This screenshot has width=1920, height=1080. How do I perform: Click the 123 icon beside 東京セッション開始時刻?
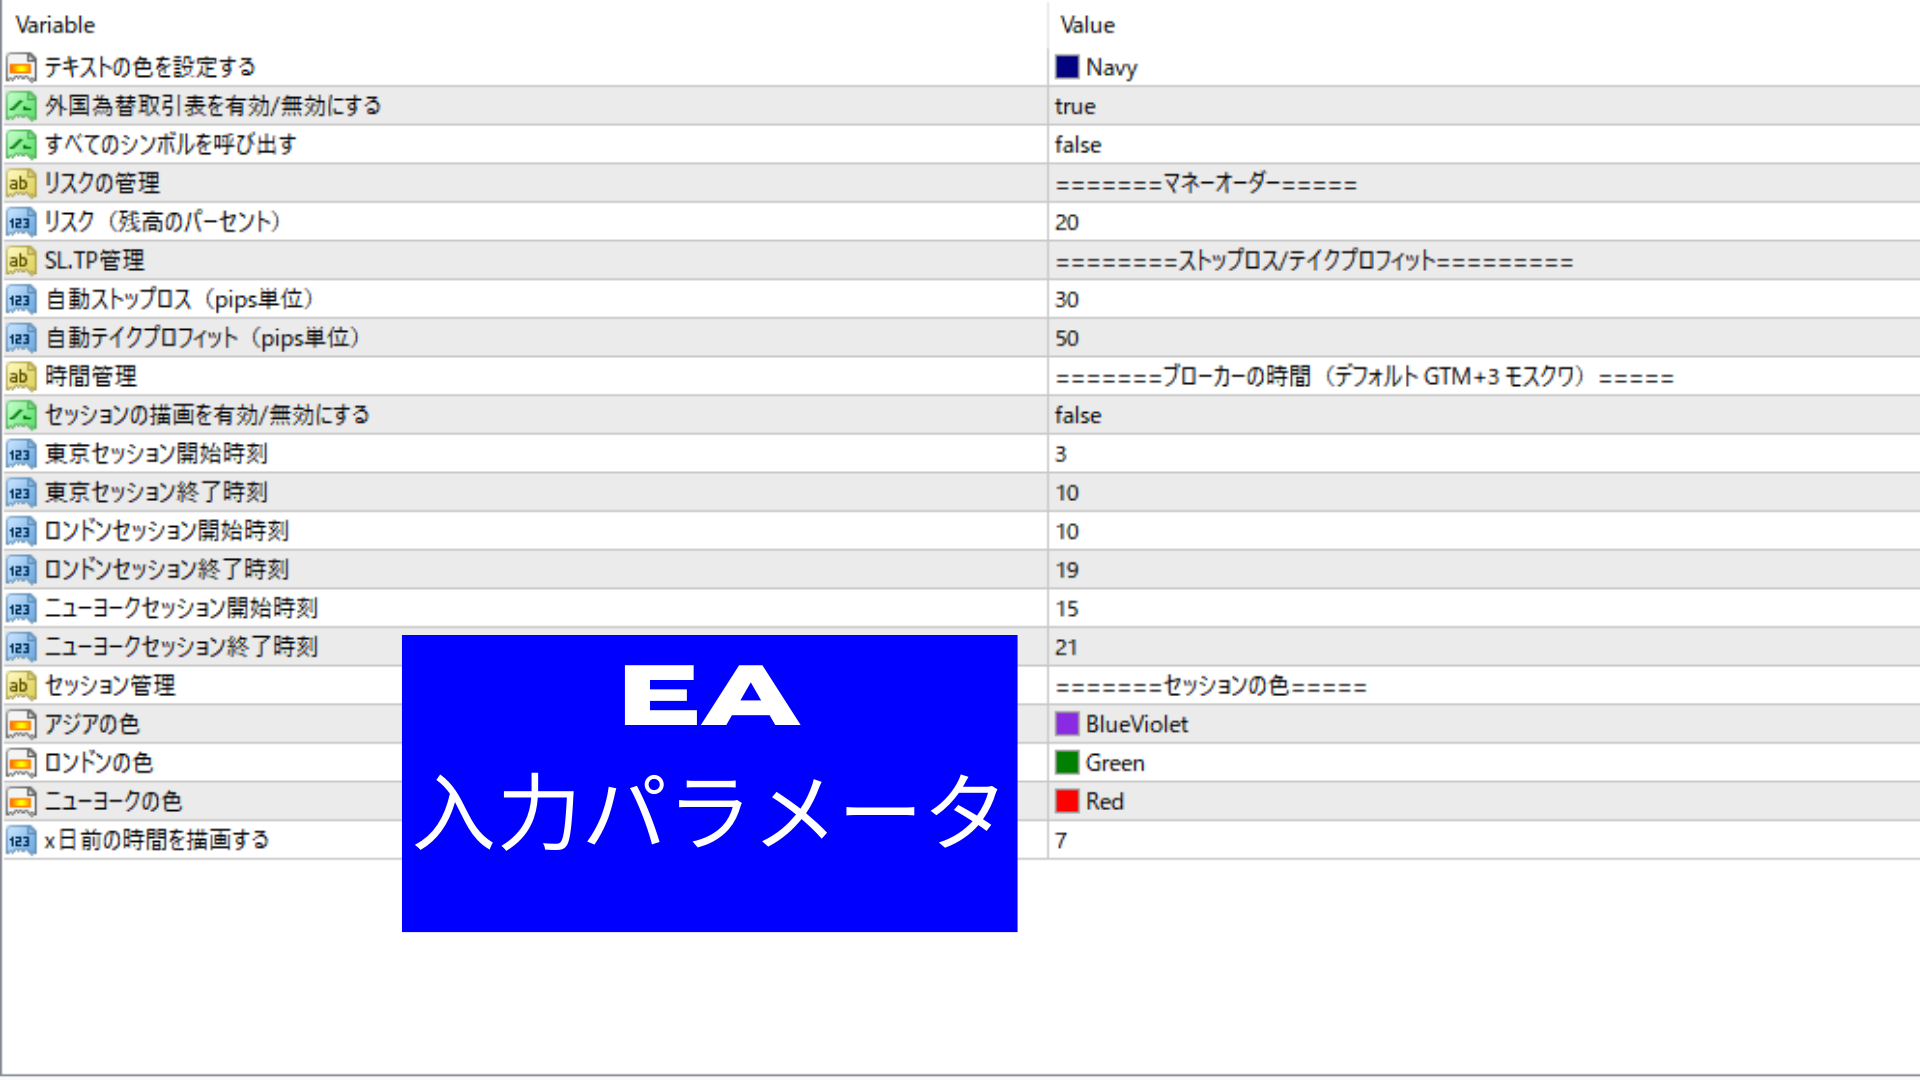tap(20, 454)
